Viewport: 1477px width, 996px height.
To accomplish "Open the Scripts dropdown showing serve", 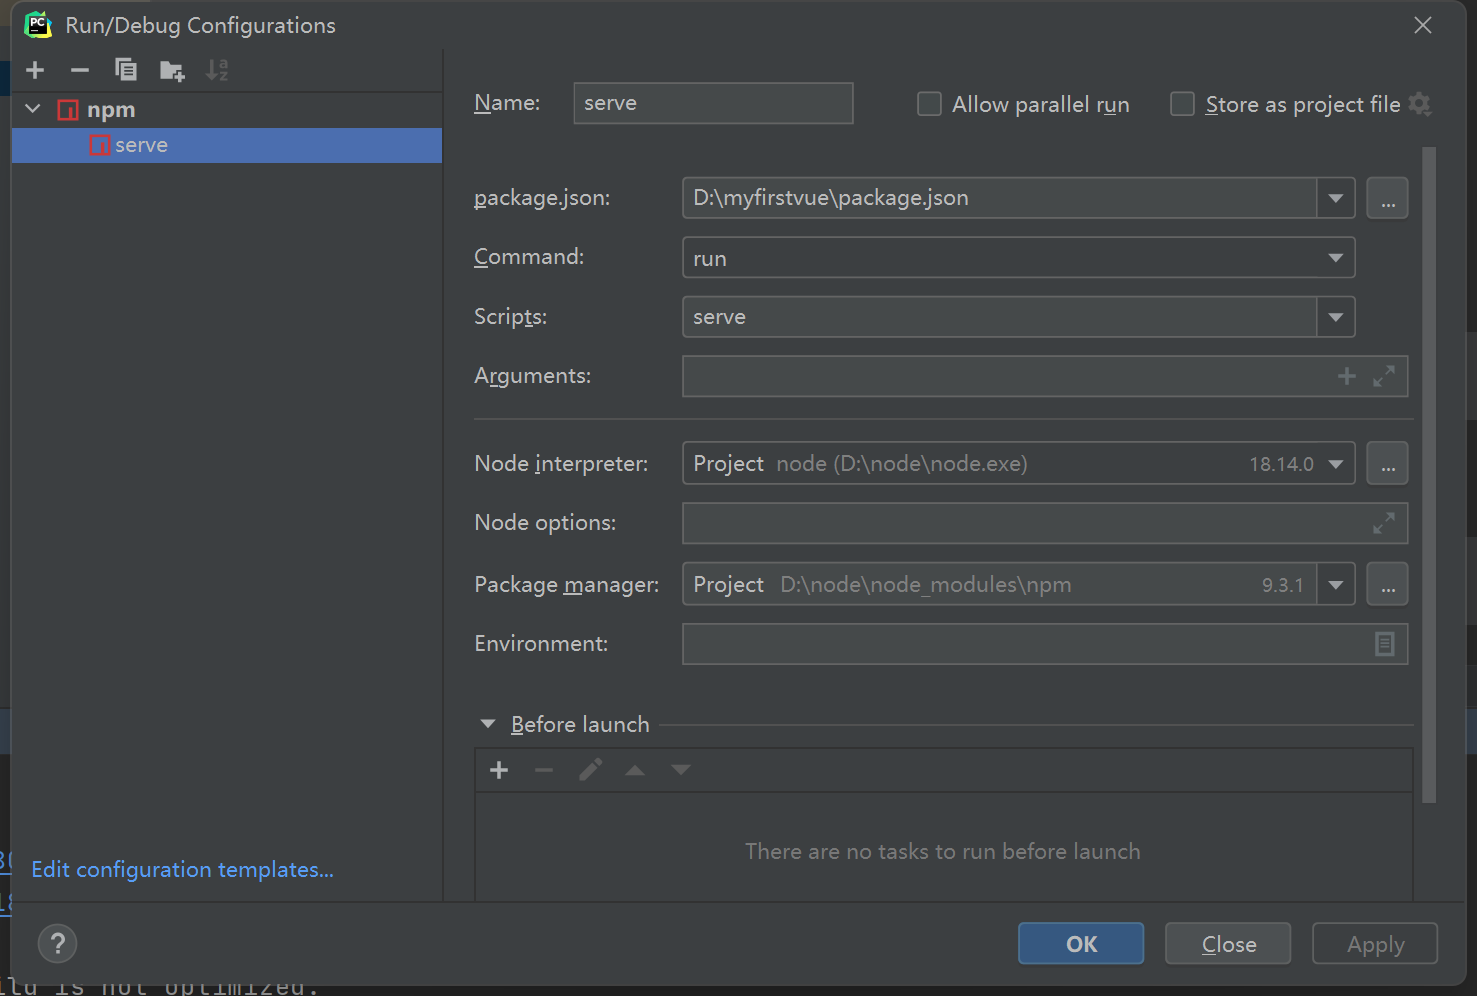I will [1336, 317].
